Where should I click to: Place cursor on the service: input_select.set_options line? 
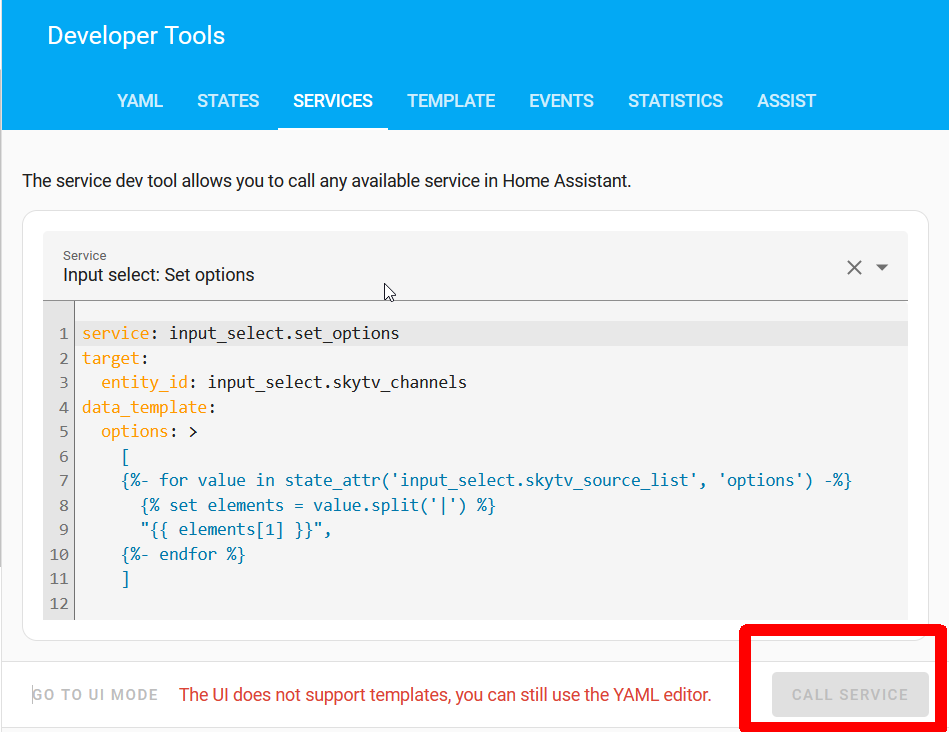tap(238, 333)
